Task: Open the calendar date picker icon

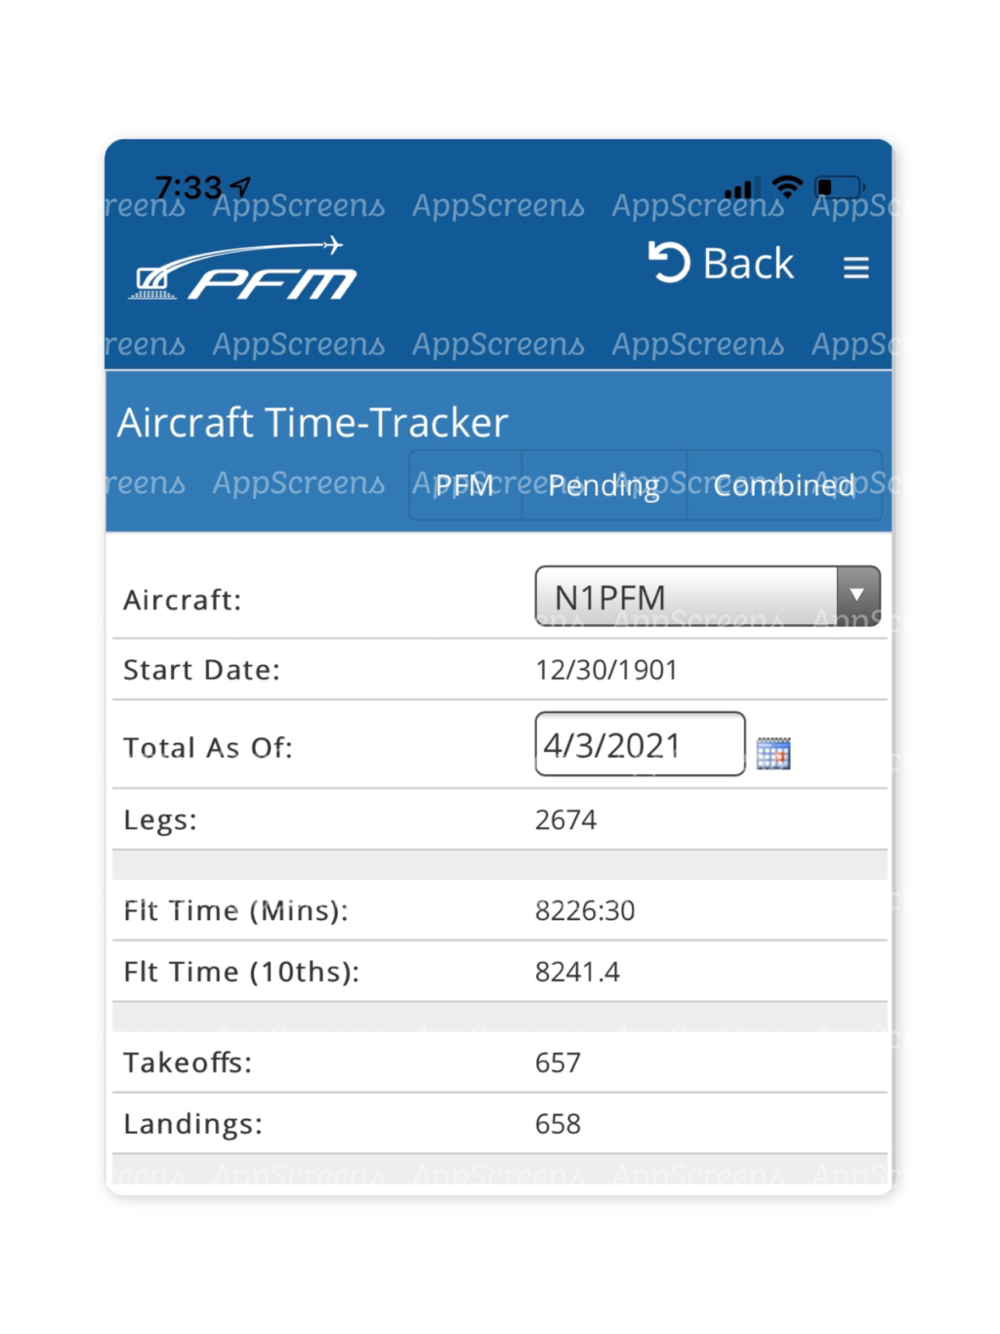Action: (773, 753)
